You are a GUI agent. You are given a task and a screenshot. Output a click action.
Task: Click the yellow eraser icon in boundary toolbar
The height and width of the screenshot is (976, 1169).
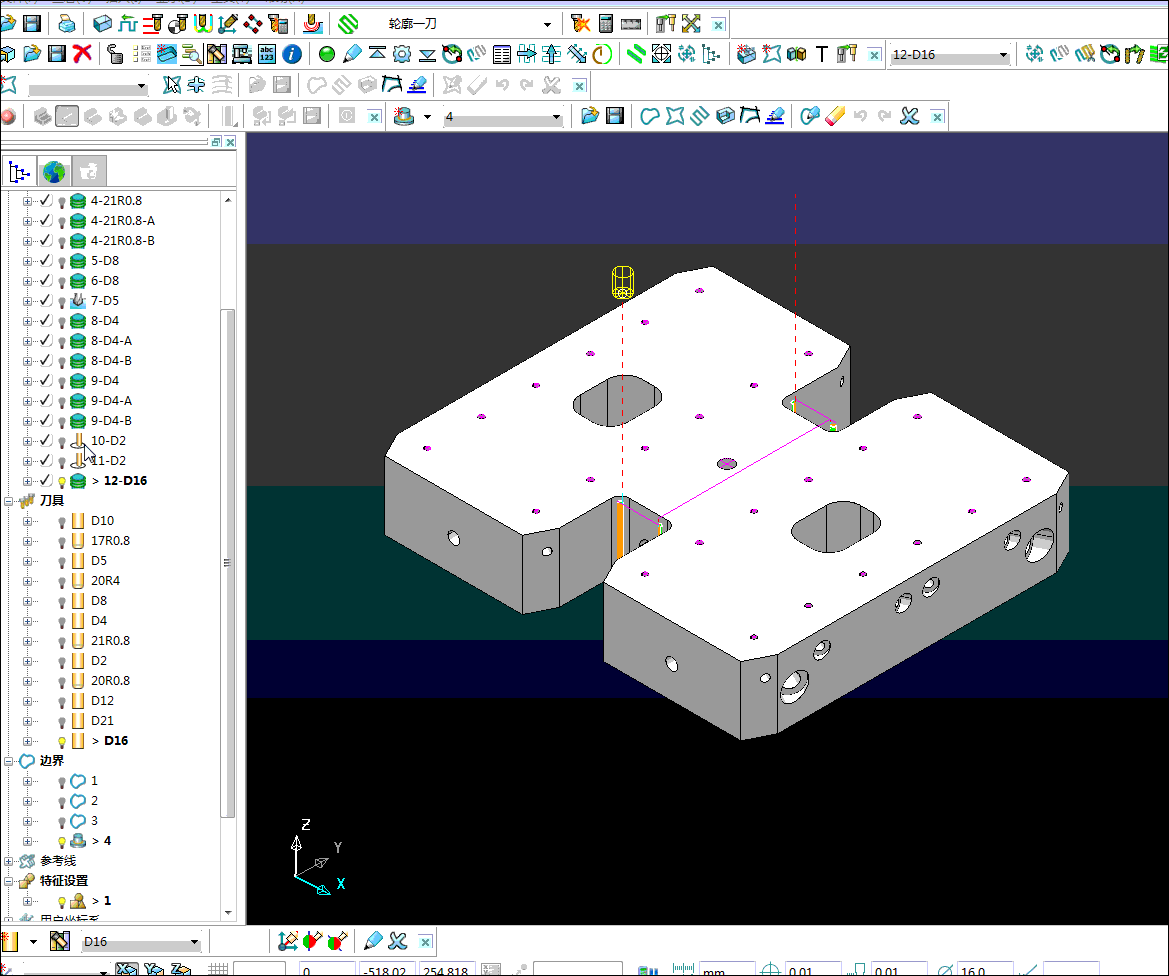click(x=835, y=116)
